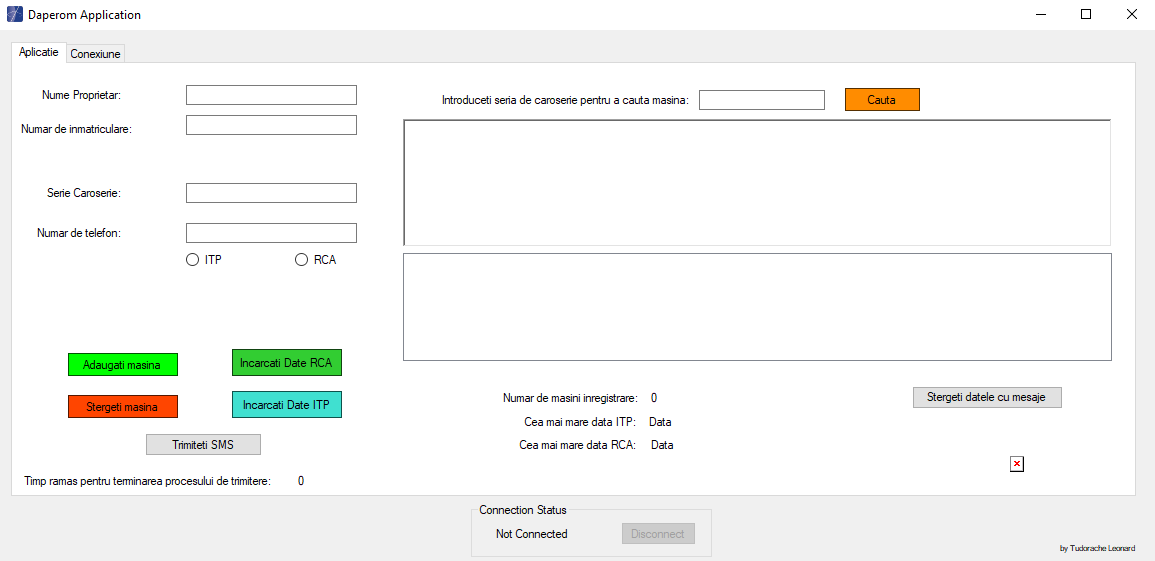Focus the Numar de telefon field

pos(271,233)
